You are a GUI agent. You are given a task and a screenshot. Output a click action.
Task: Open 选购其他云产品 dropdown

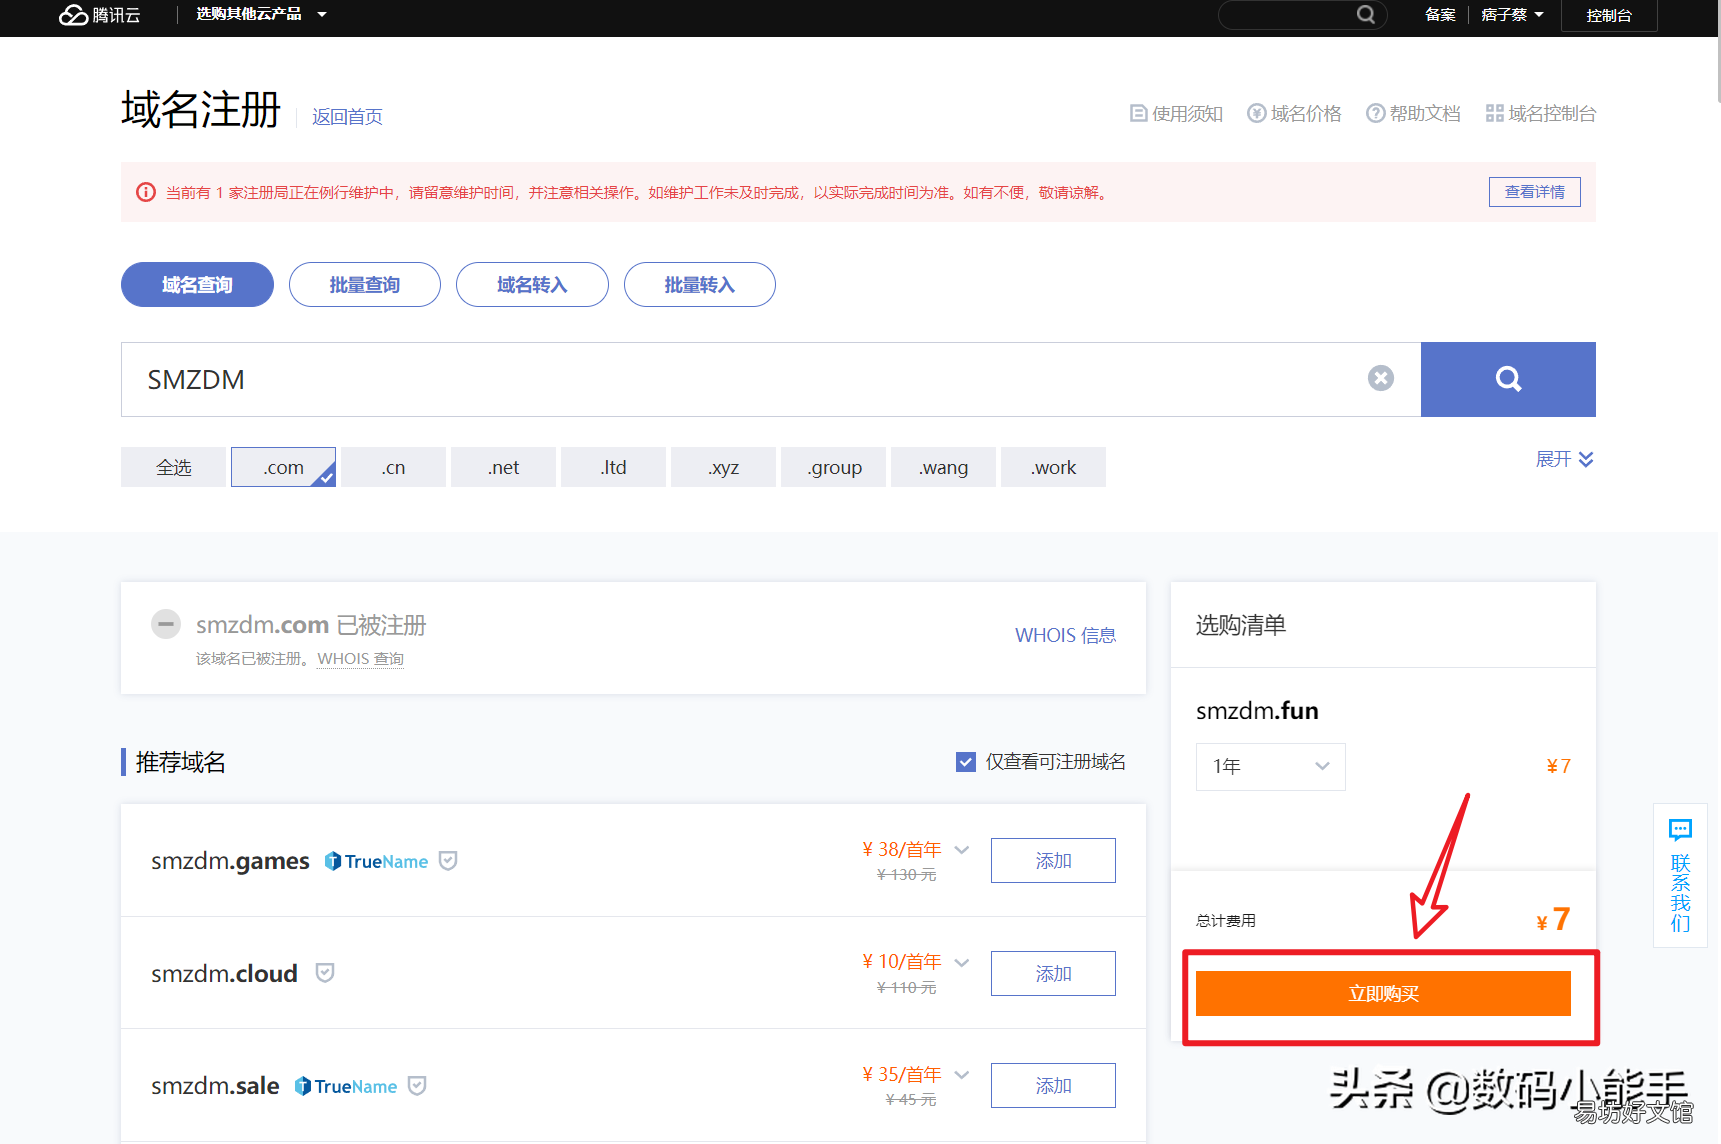(261, 14)
